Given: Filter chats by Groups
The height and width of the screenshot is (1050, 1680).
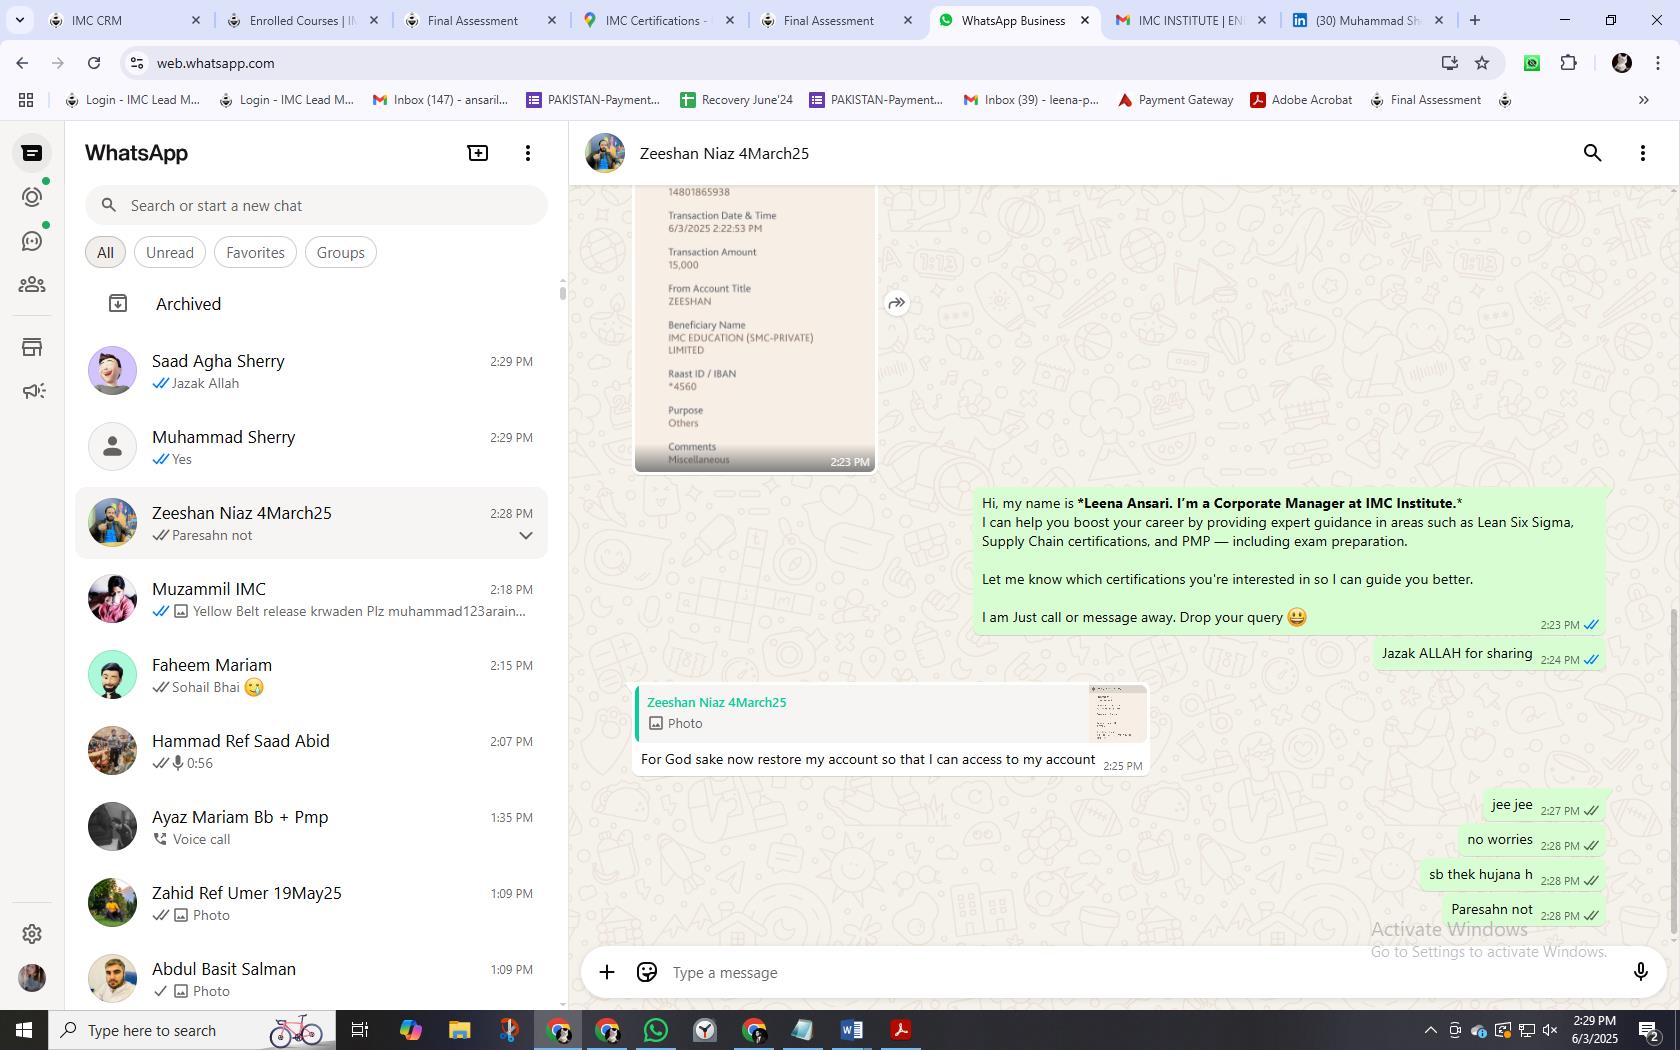Looking at the screenshot, I should tap(341, 253).
